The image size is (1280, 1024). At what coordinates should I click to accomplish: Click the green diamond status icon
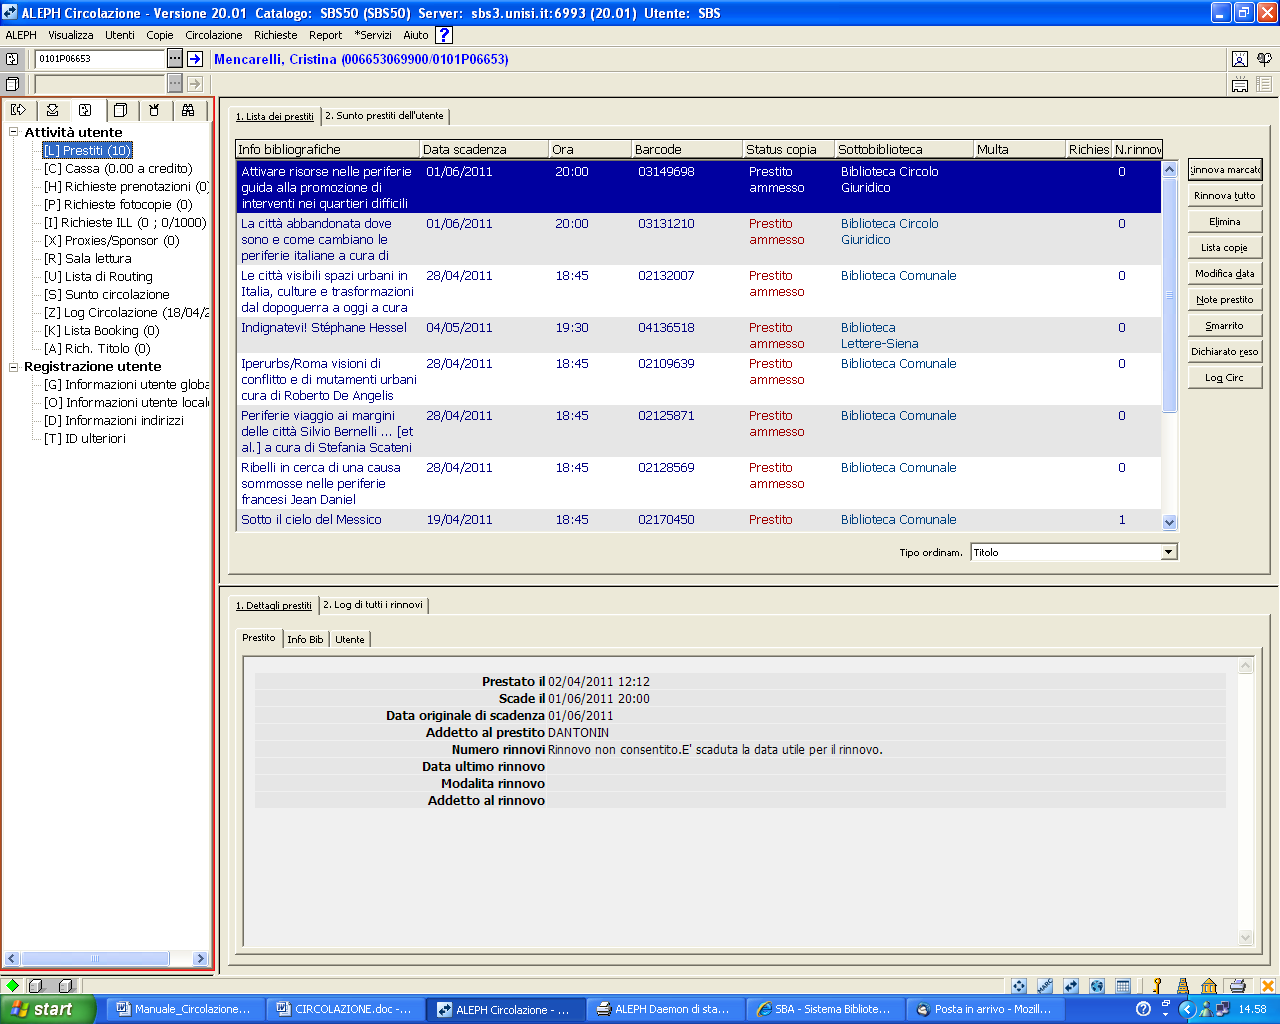click(x=12, y=986)
